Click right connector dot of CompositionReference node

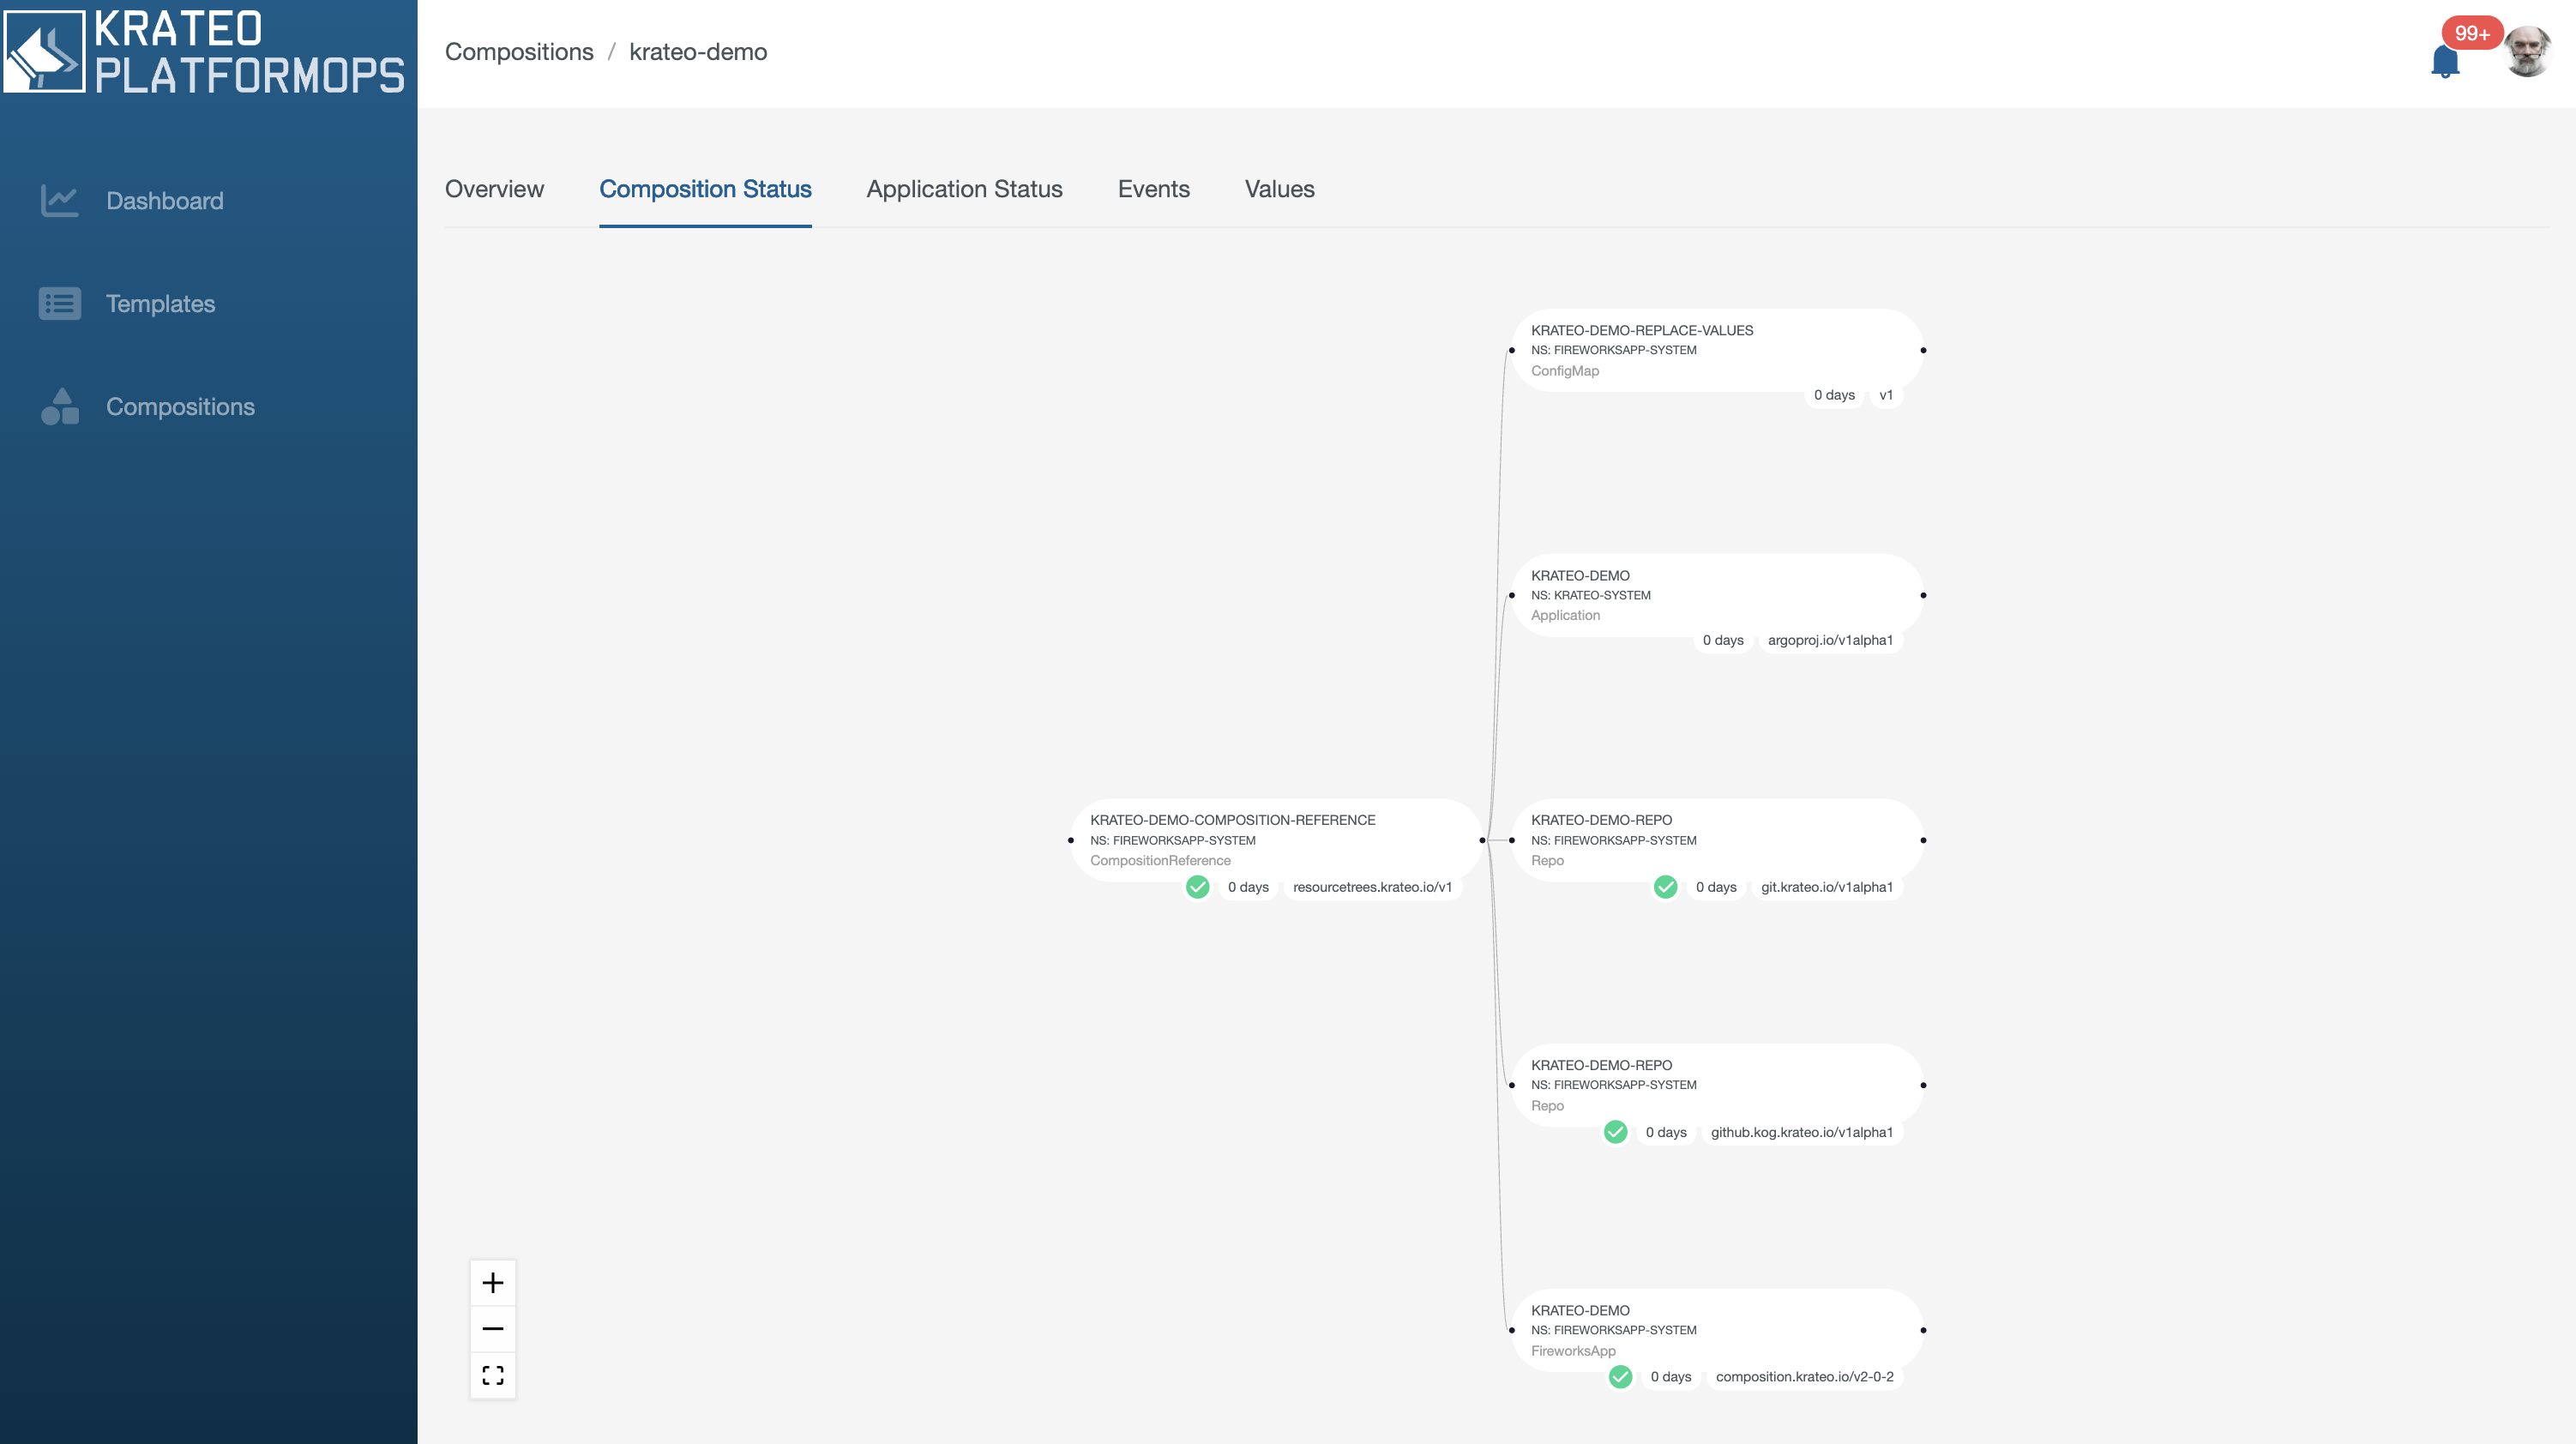[x=1482, y=840]
